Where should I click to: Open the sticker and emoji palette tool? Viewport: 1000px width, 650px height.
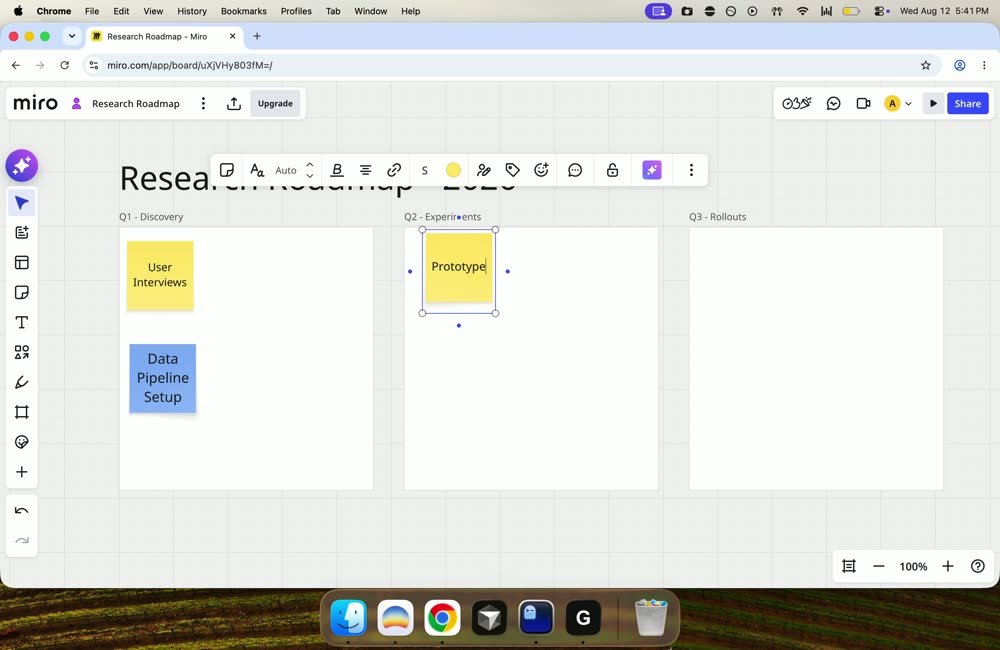pos(22,442)
